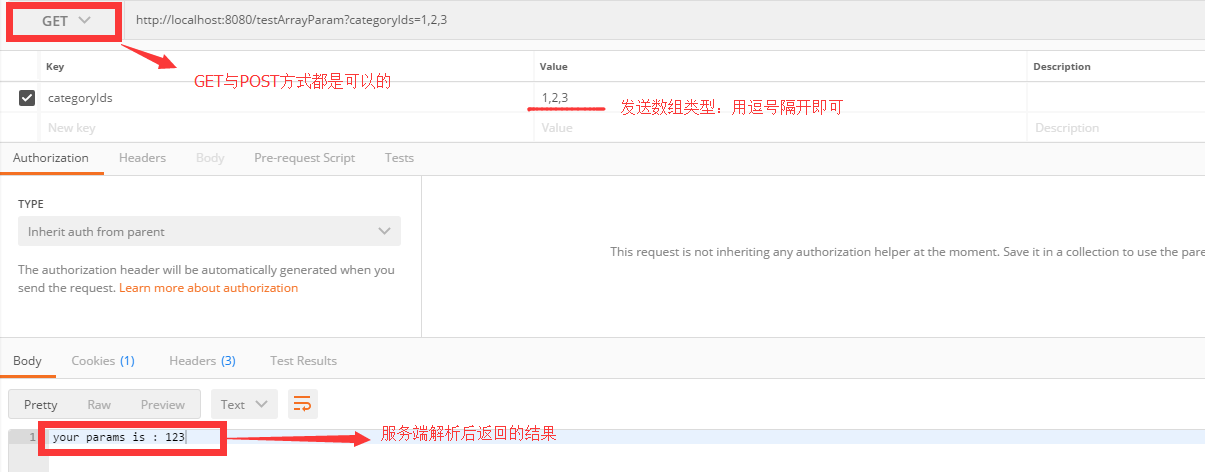1205x472 pixels.
Task: Click the Key column header
Action: (55, 67)
